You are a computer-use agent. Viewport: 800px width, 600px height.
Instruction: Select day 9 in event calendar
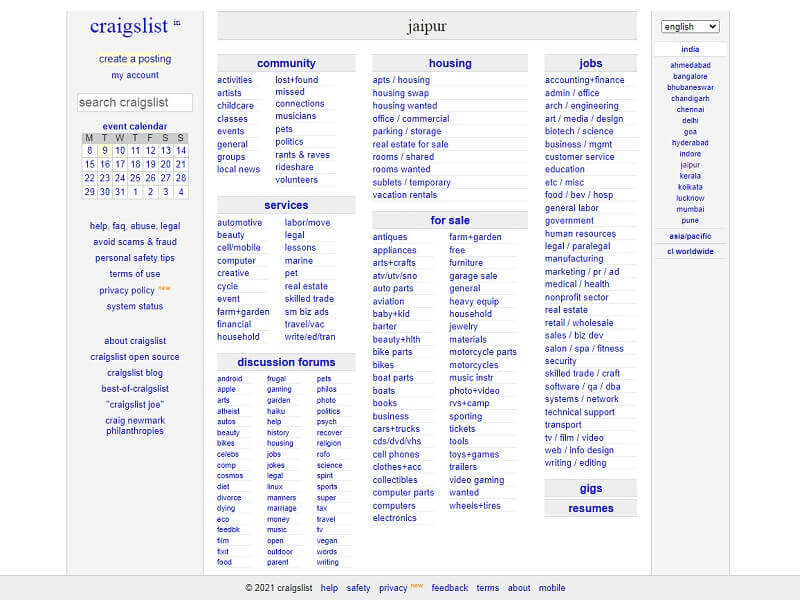[x=105, y=151]
